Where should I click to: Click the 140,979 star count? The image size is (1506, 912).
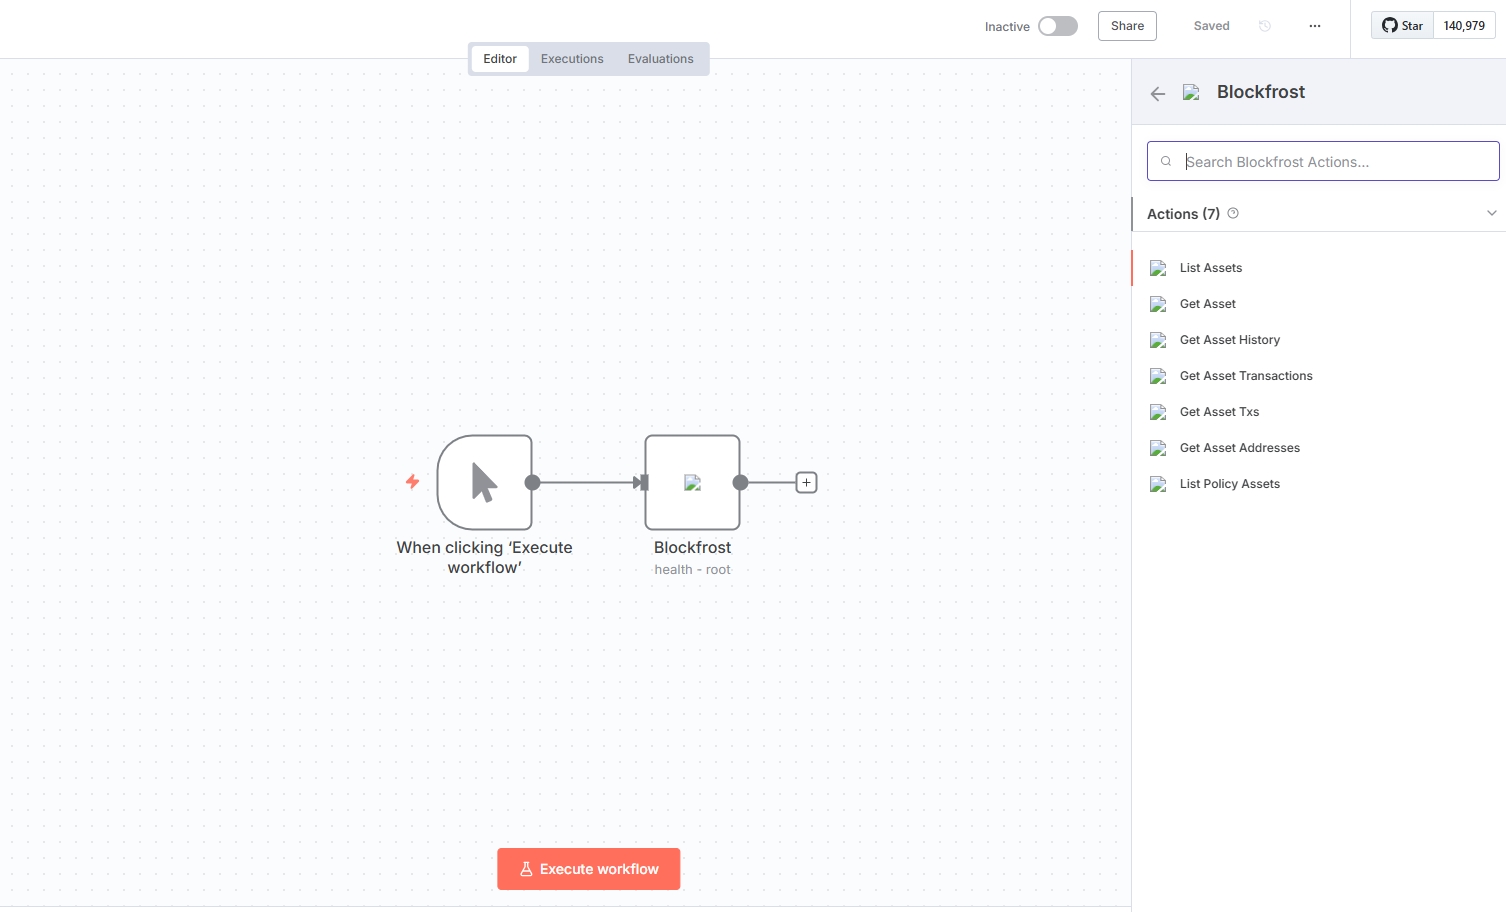pyautogui.click(x=1464, y=26)
